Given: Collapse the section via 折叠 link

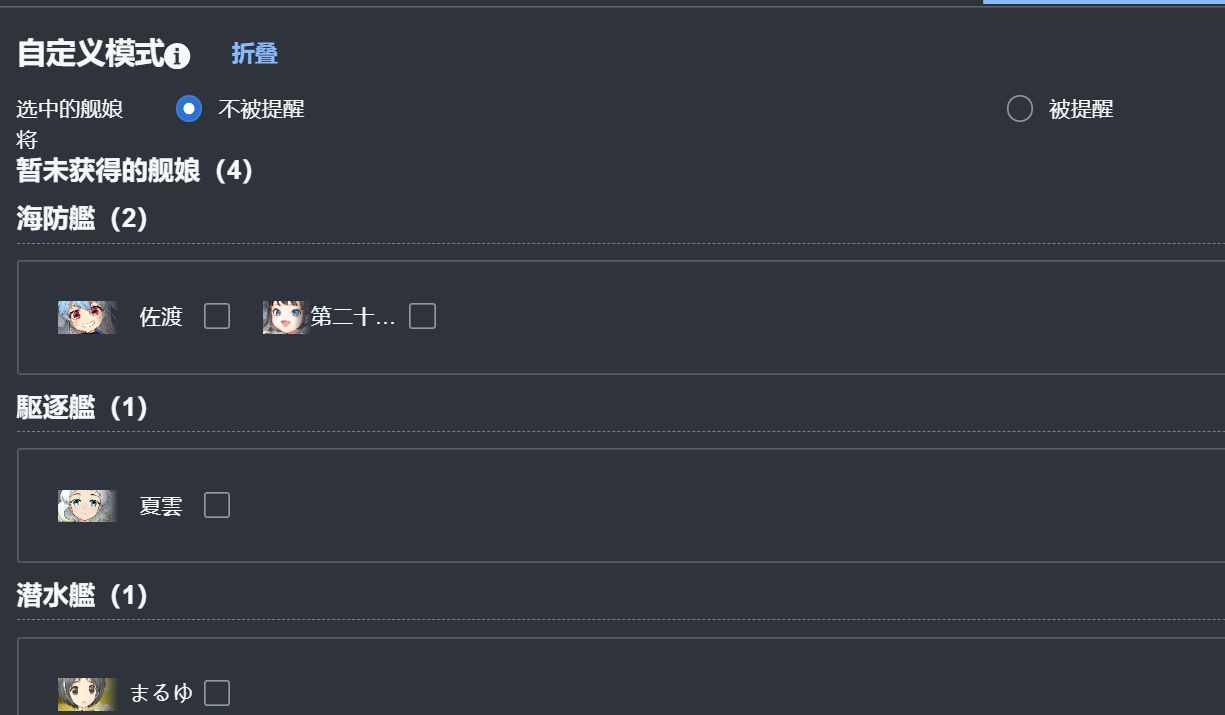Looking at the screenshot, I should point(255,54).
